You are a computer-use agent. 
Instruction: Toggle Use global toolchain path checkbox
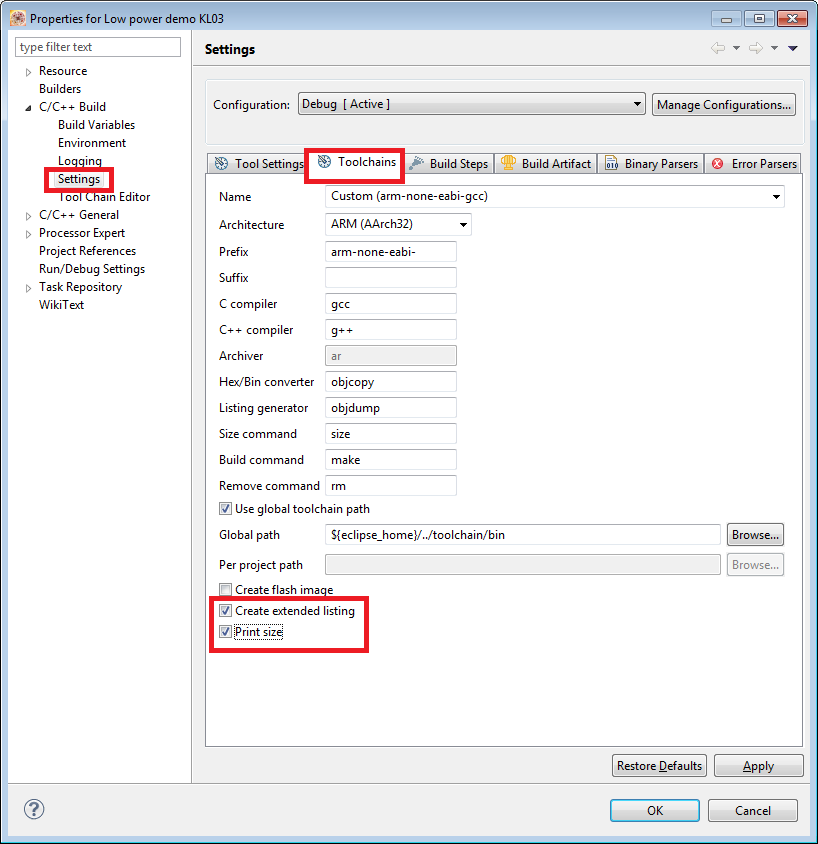tap(225, 509)
